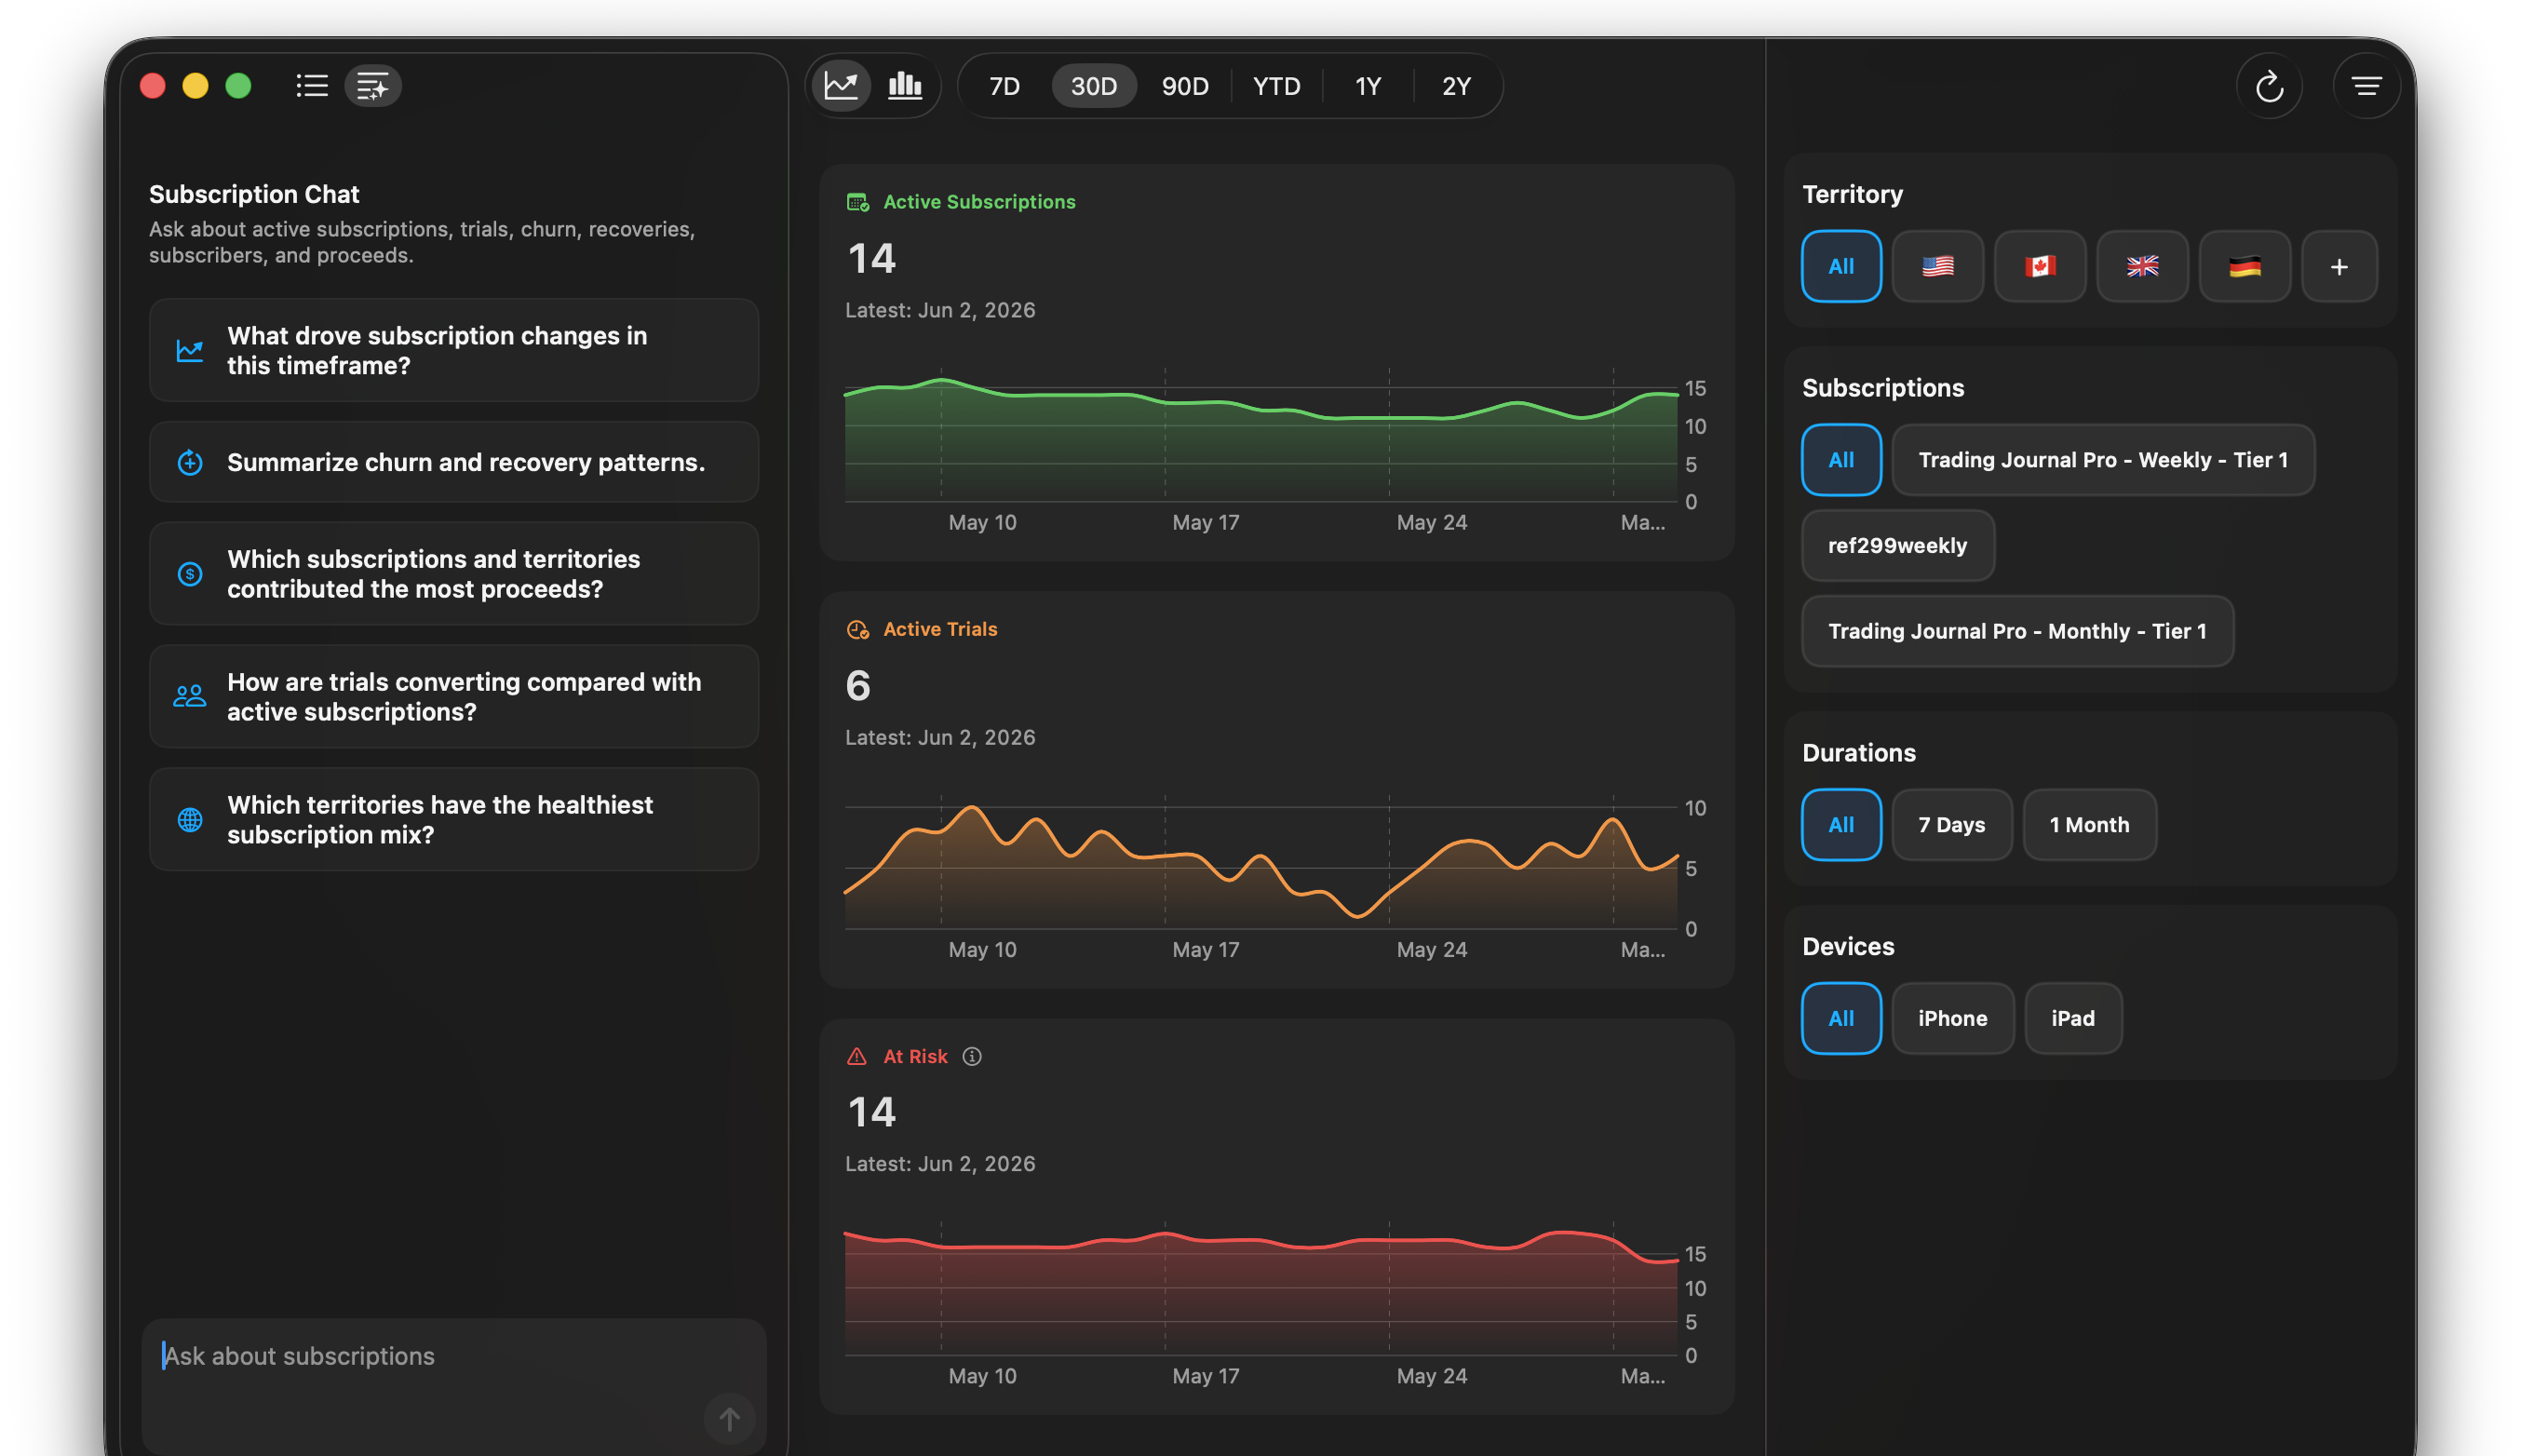Filter by Trading Journal Pro Monthly Tier 1
The height and width of the screenshot is (1456, 2521).
pos(2016,631)
